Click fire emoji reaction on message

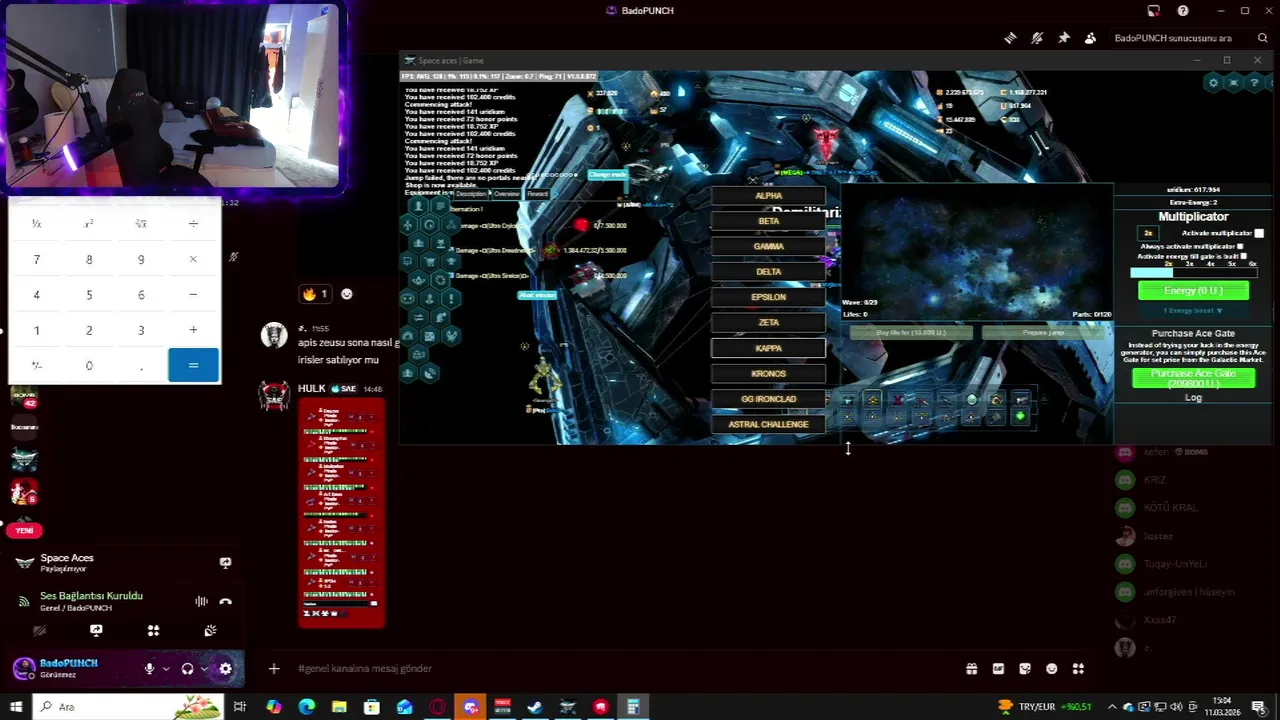[x=315, y=294]
